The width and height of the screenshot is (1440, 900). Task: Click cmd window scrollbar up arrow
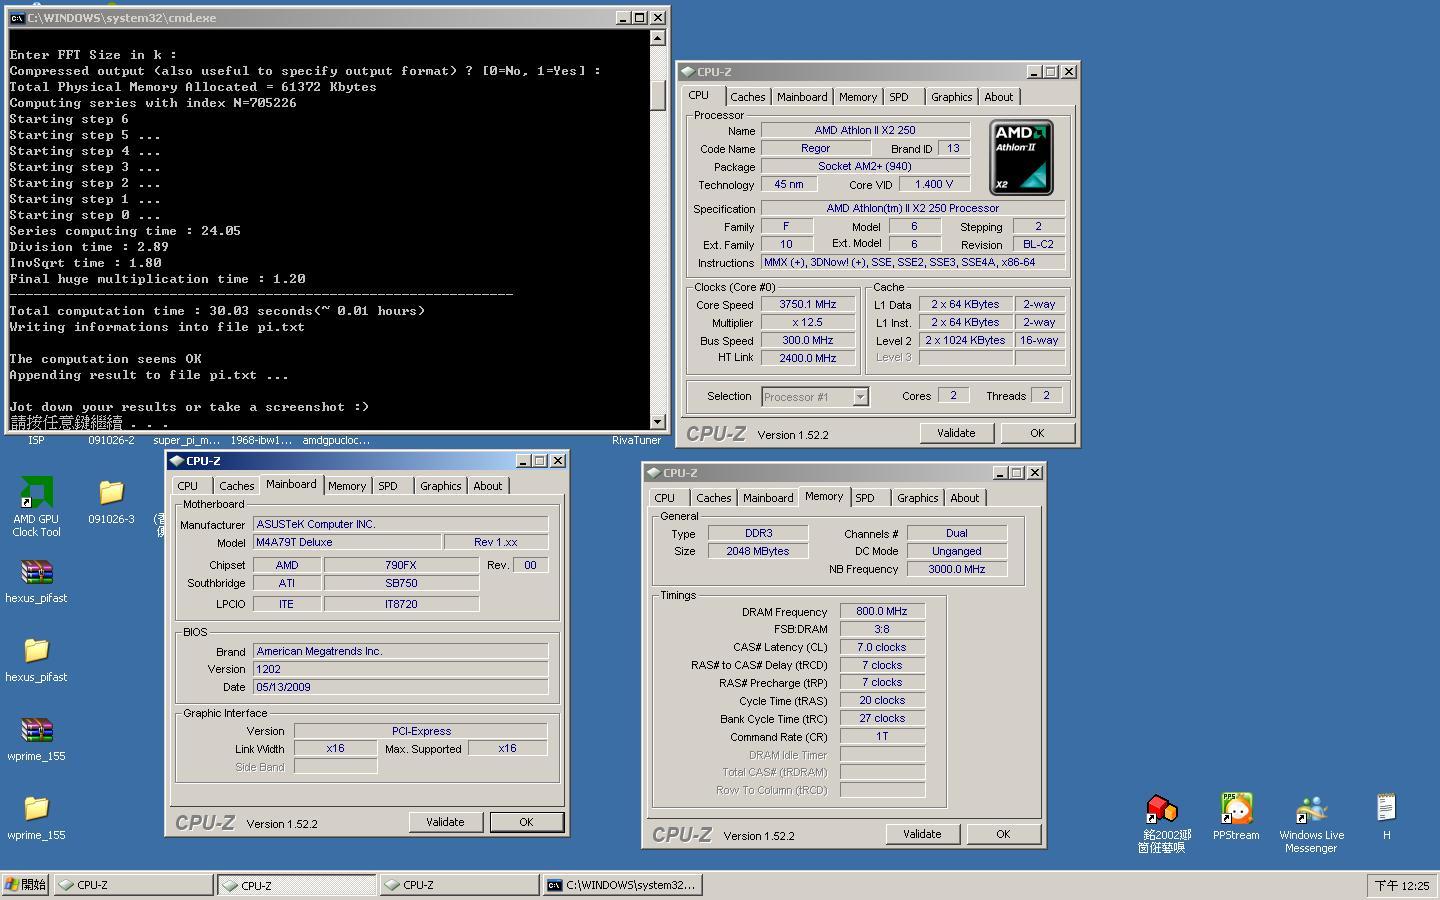tap(657, 38)
